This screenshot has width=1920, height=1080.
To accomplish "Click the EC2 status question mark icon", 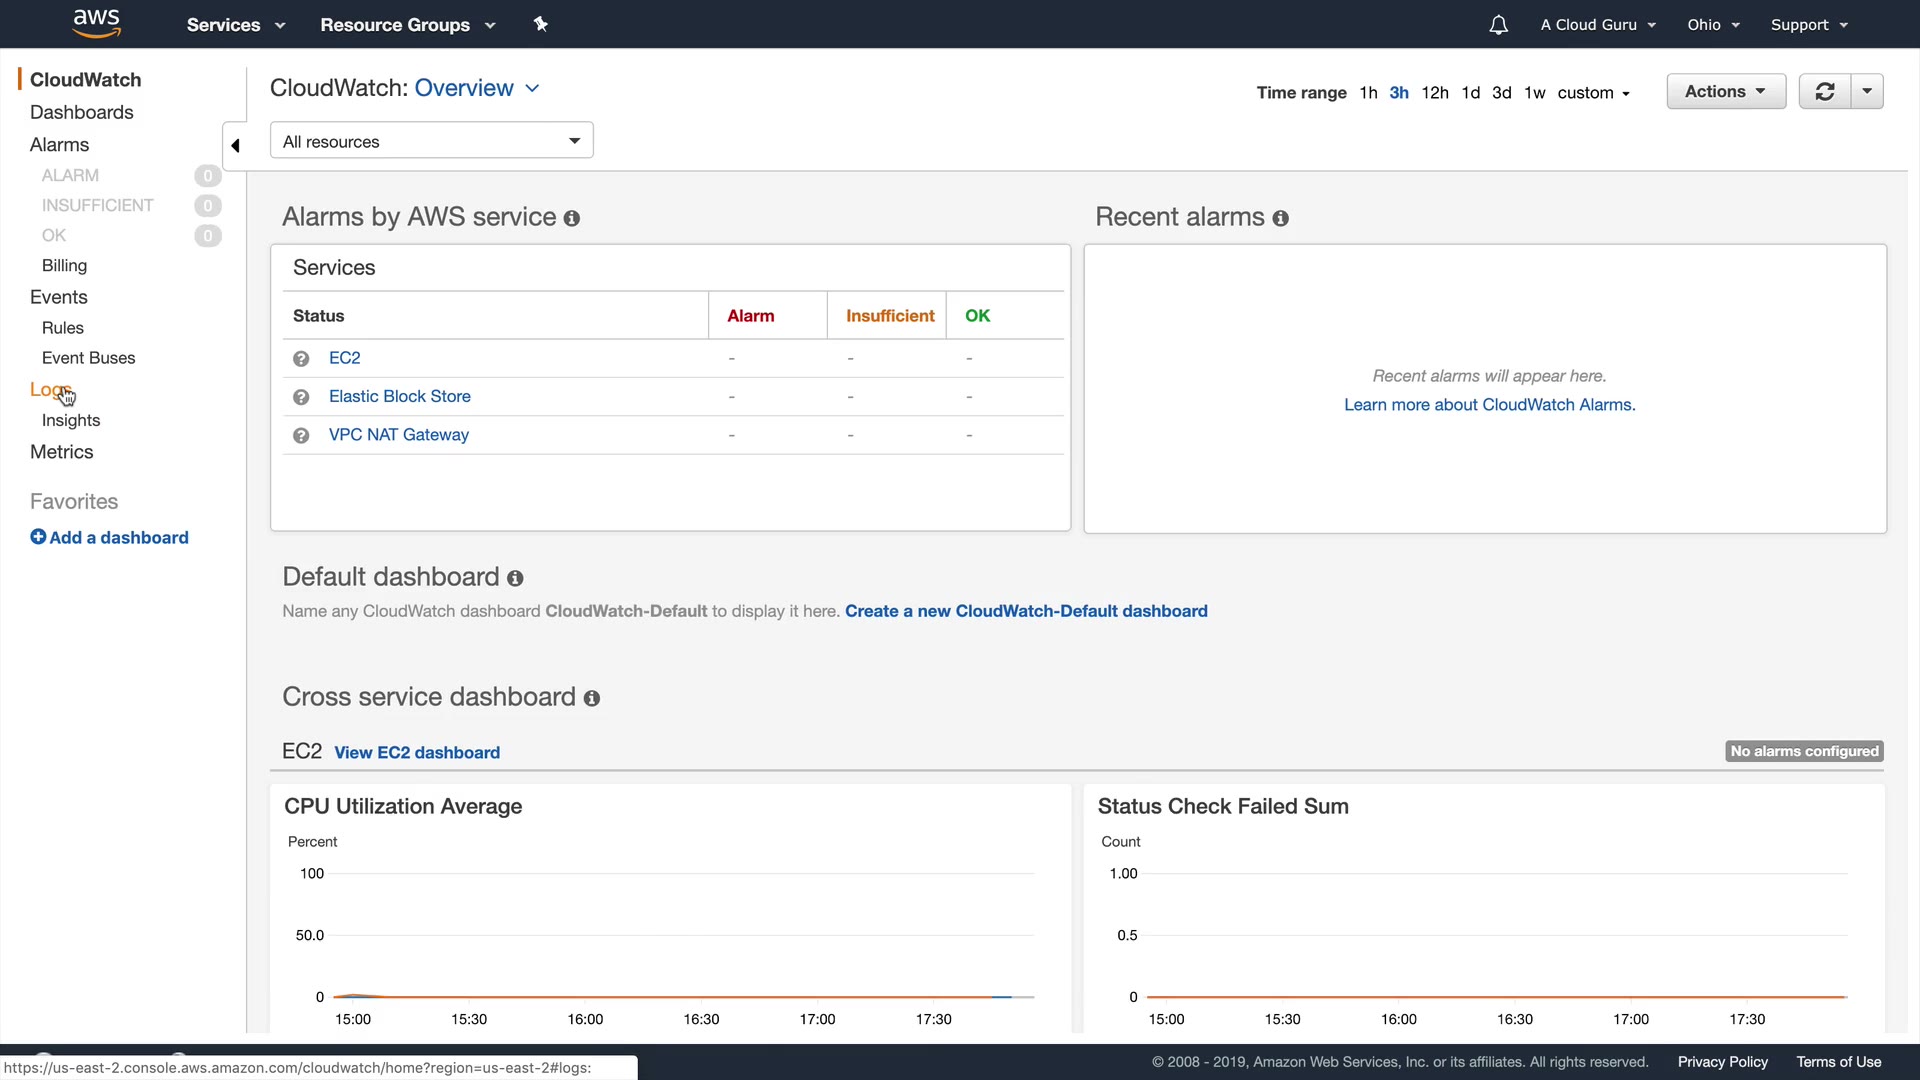I will [301, 358].
